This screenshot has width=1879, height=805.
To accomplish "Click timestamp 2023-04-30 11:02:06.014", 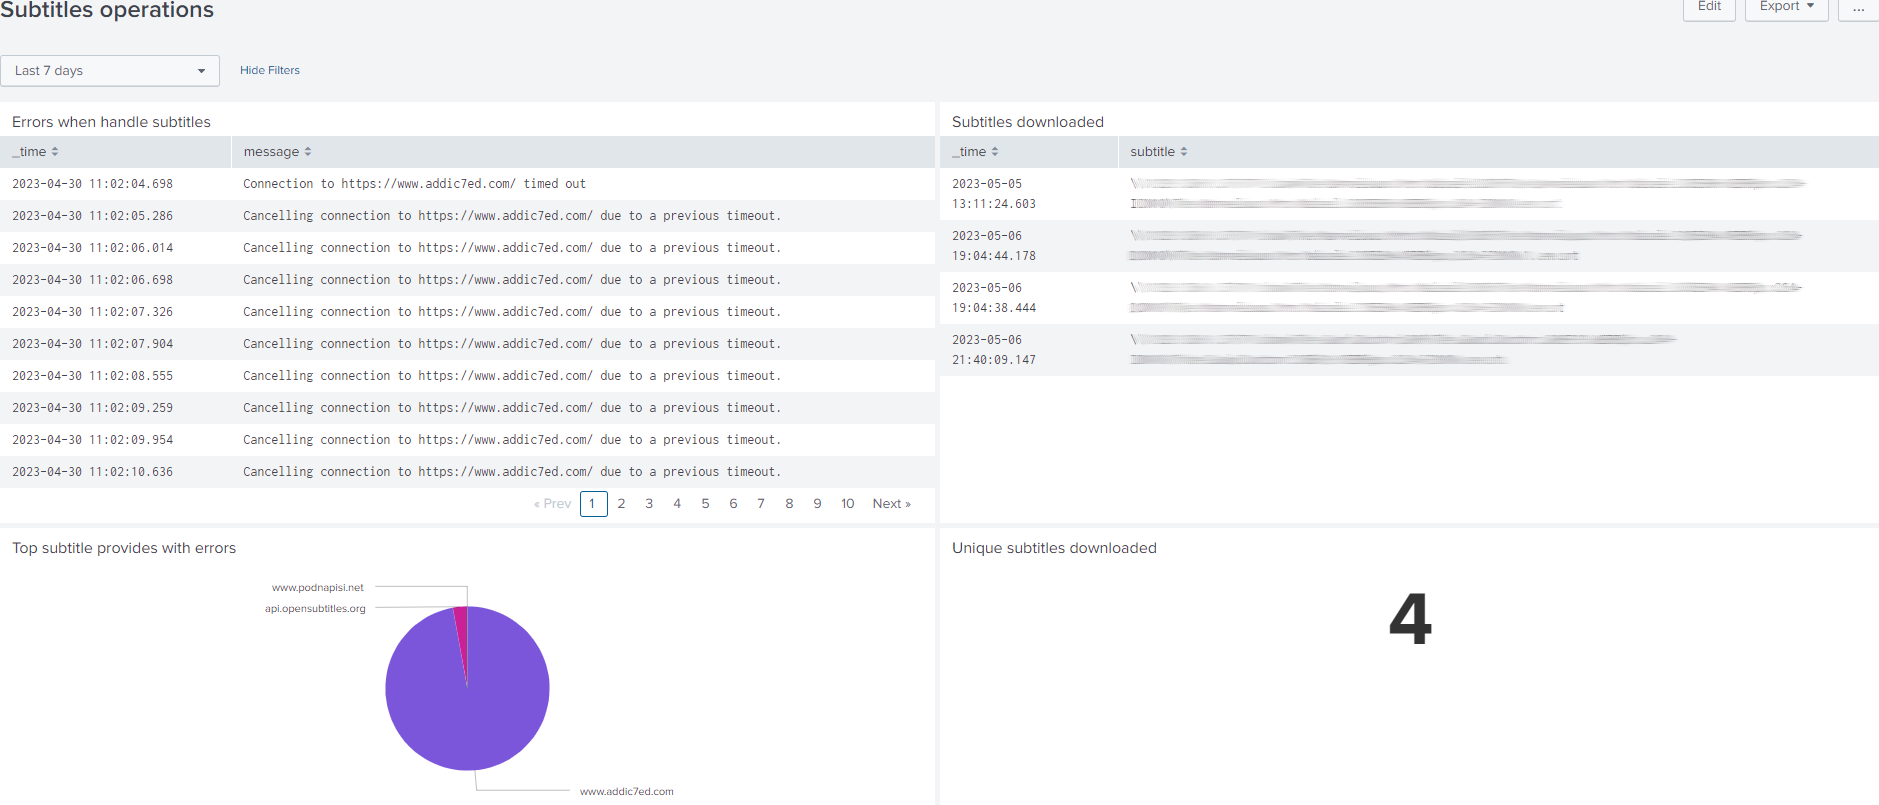I will (92, 248).
